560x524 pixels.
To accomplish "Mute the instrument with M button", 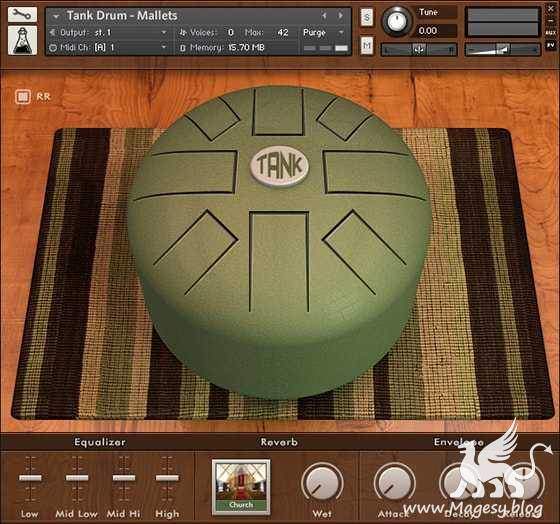I will [x=367, y=45].
